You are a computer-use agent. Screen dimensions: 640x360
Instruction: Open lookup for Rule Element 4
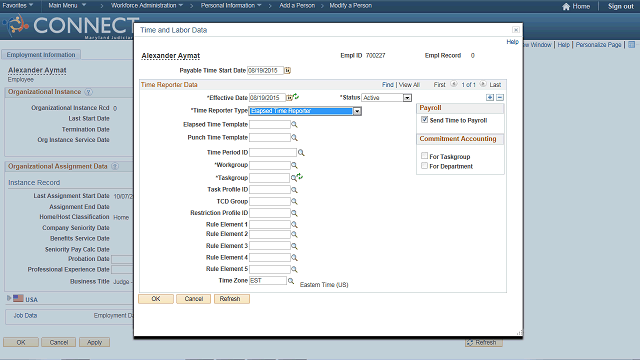coord(294,258)
